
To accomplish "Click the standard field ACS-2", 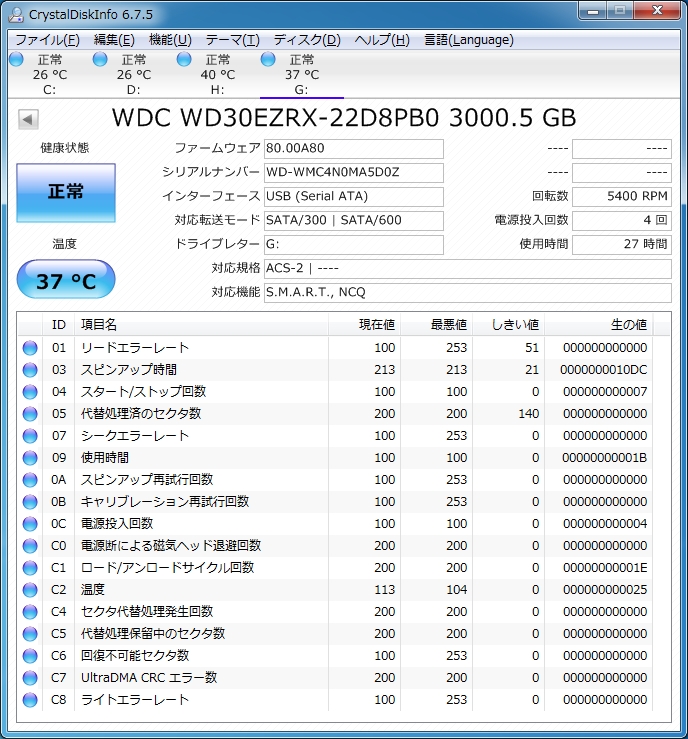I will [467, 269].
